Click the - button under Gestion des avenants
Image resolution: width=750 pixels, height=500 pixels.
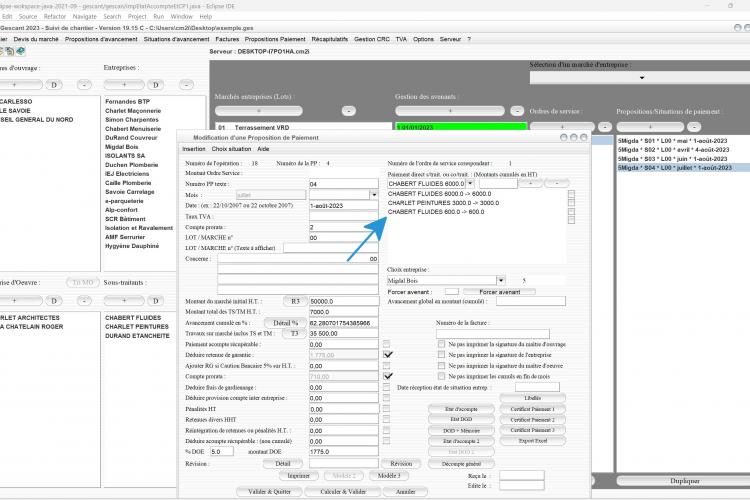[517, 111]
